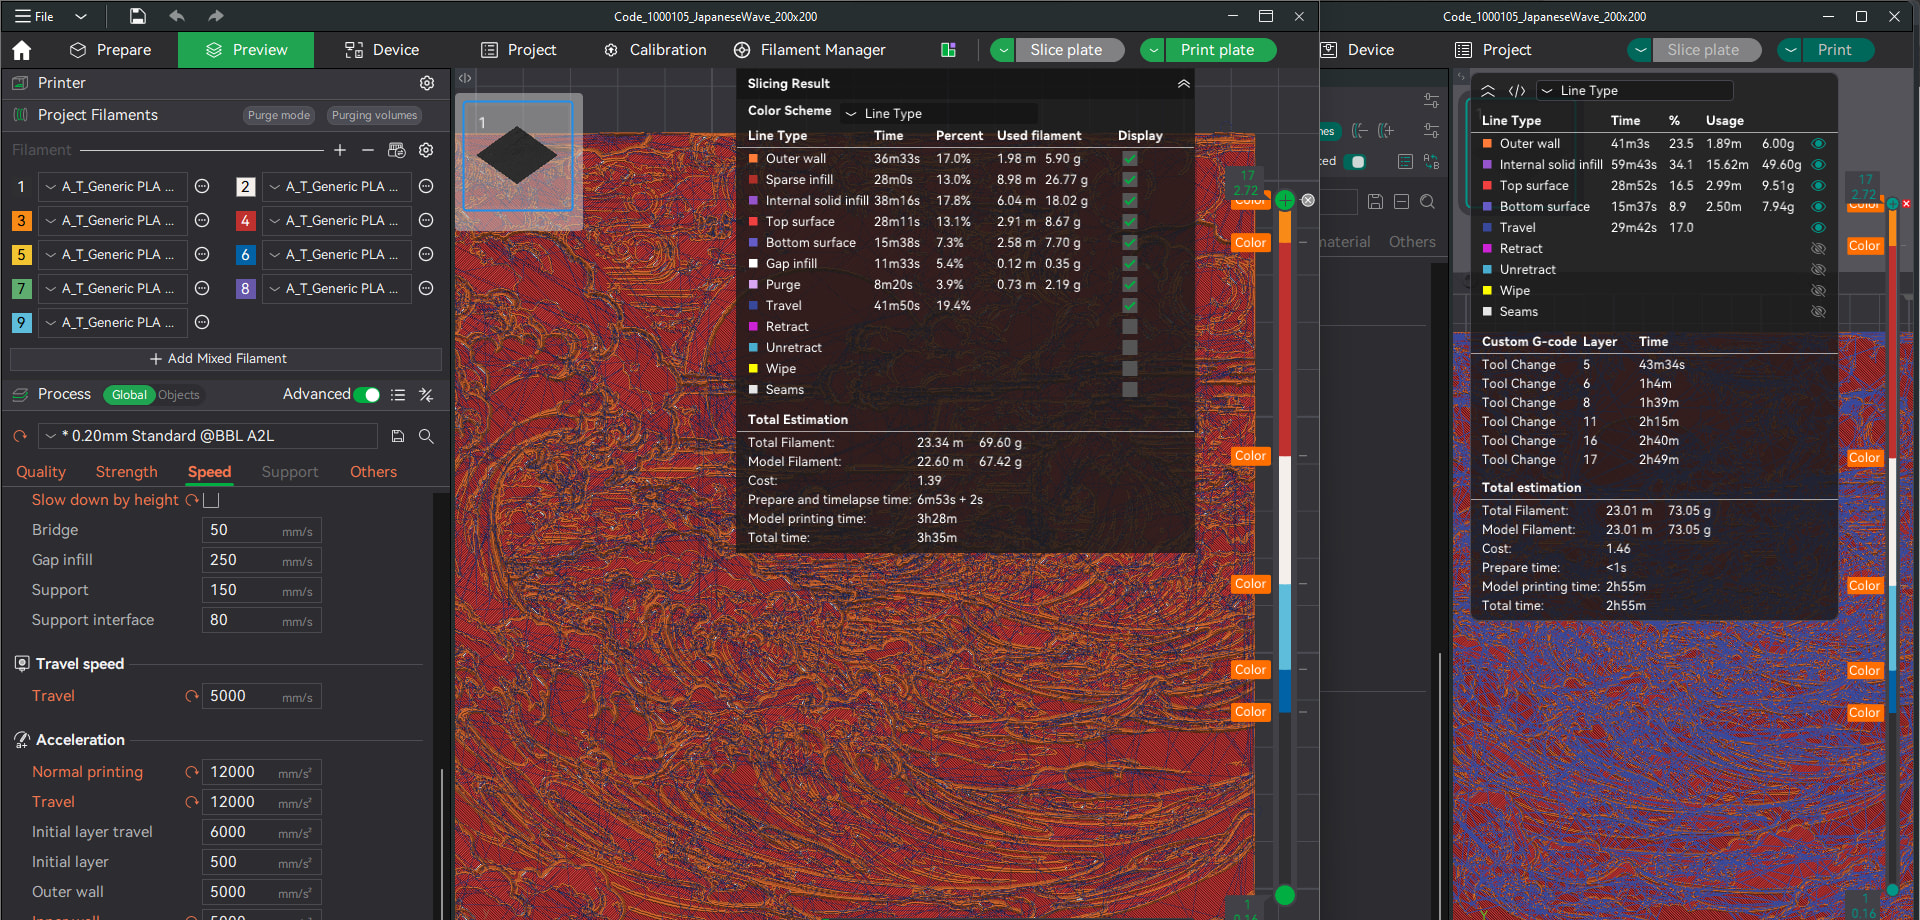Show Wipe lines in right window legend
The height and width of the screenshot is (920, 1920).
coord(1819,291)
